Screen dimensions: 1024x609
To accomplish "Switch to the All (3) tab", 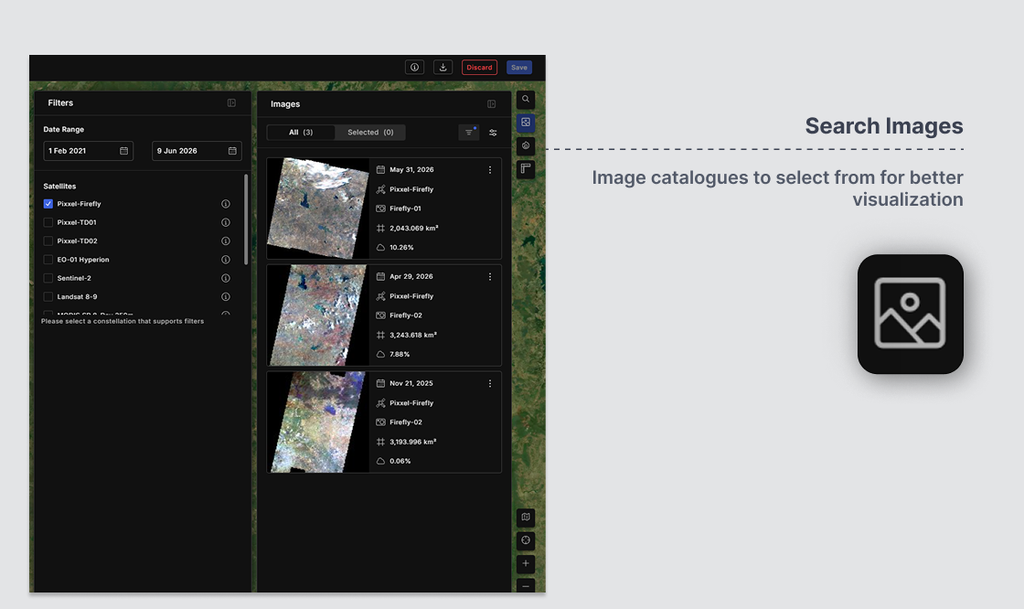I will pos(301,133).
